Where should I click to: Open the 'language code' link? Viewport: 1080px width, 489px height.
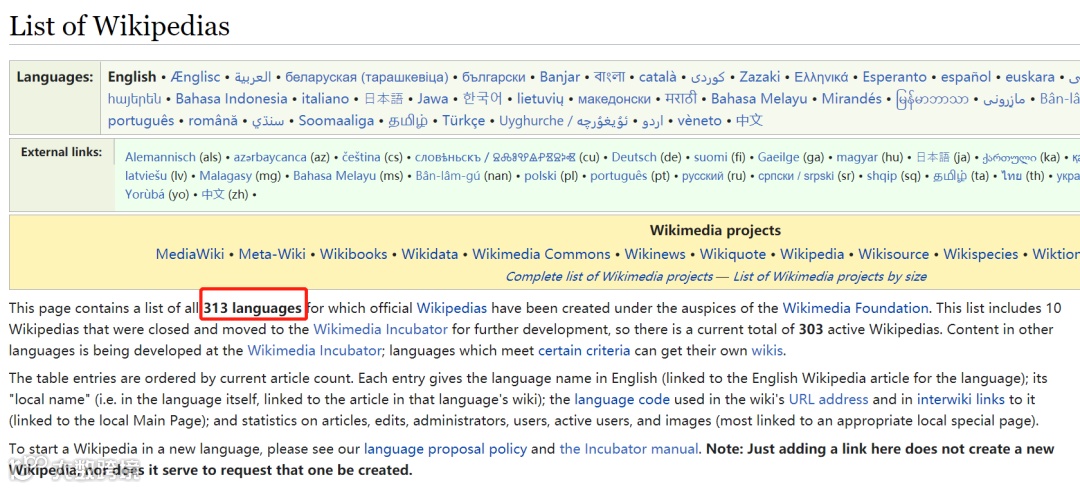pyautogui.click(x=621, y=399)
